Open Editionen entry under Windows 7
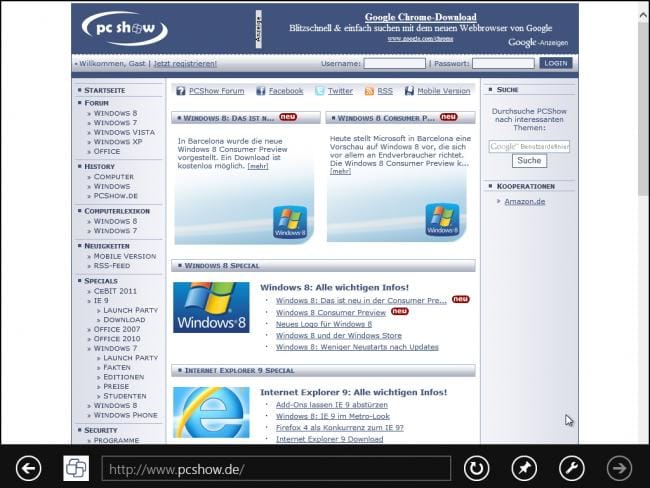The width and height of the screenshot is (650, 488). pos(124,377)
